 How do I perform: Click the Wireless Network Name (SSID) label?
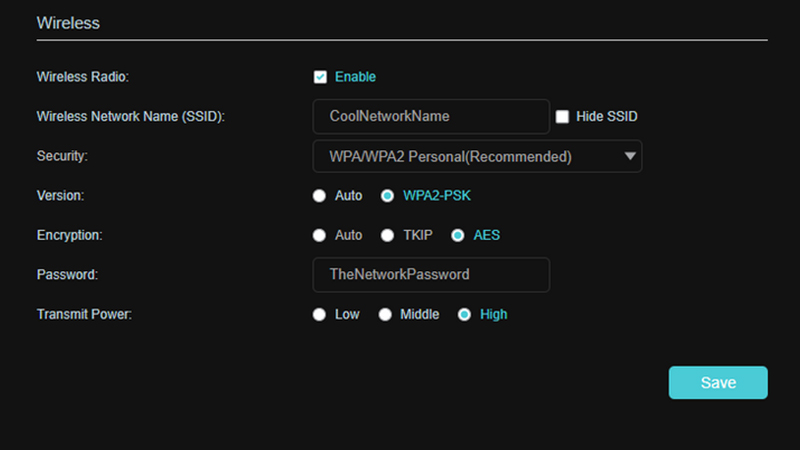tap(130, 116)
